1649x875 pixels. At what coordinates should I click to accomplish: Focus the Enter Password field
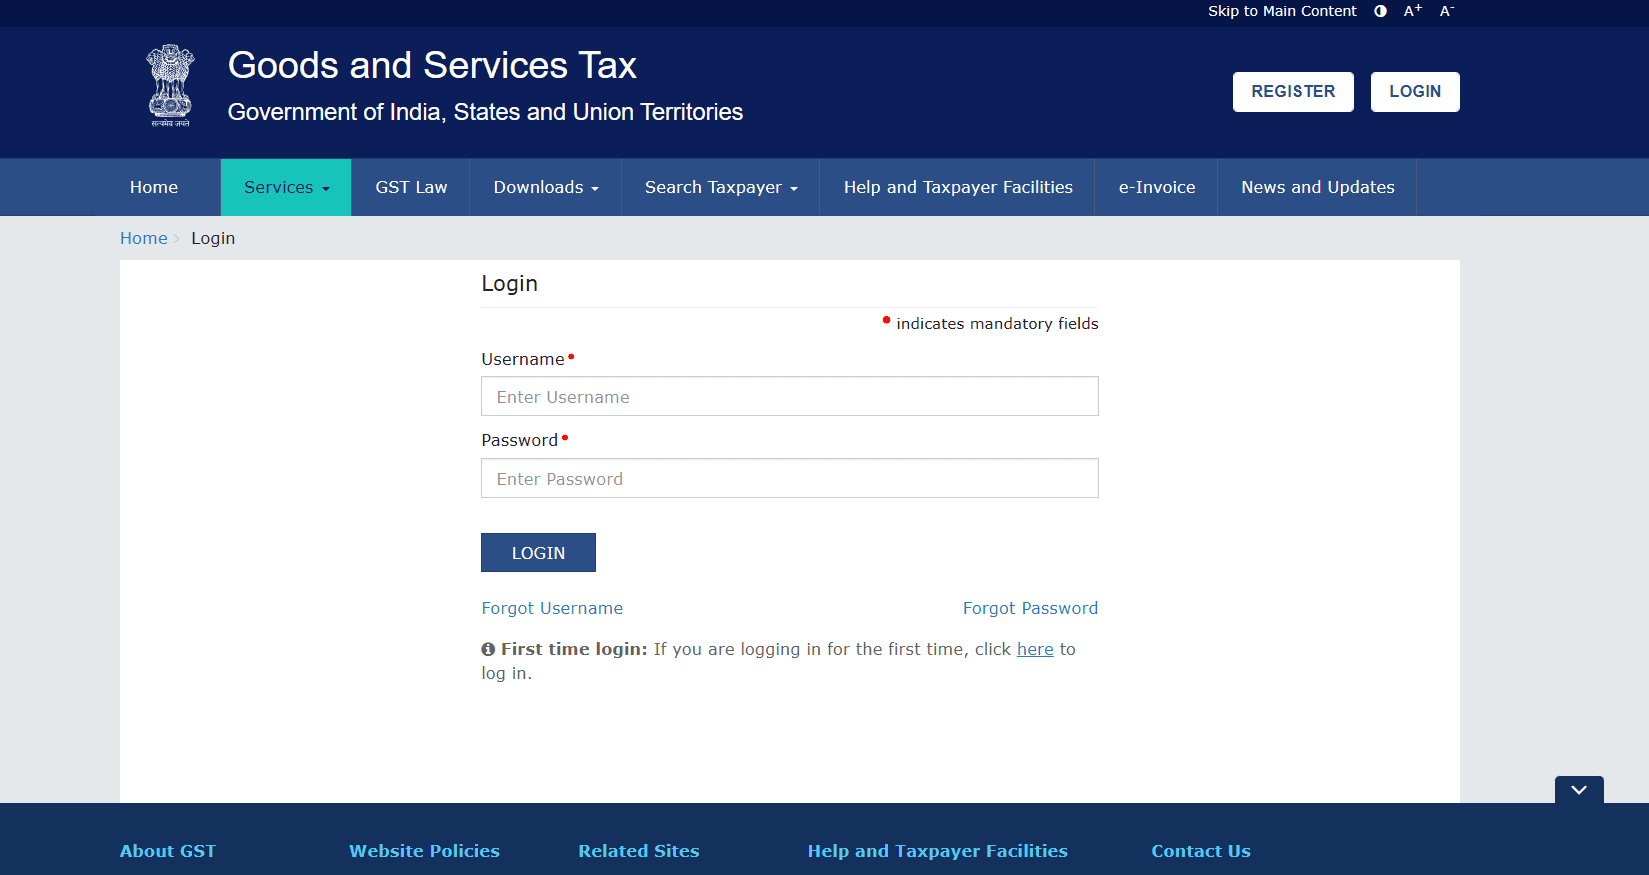pos(790,478)
